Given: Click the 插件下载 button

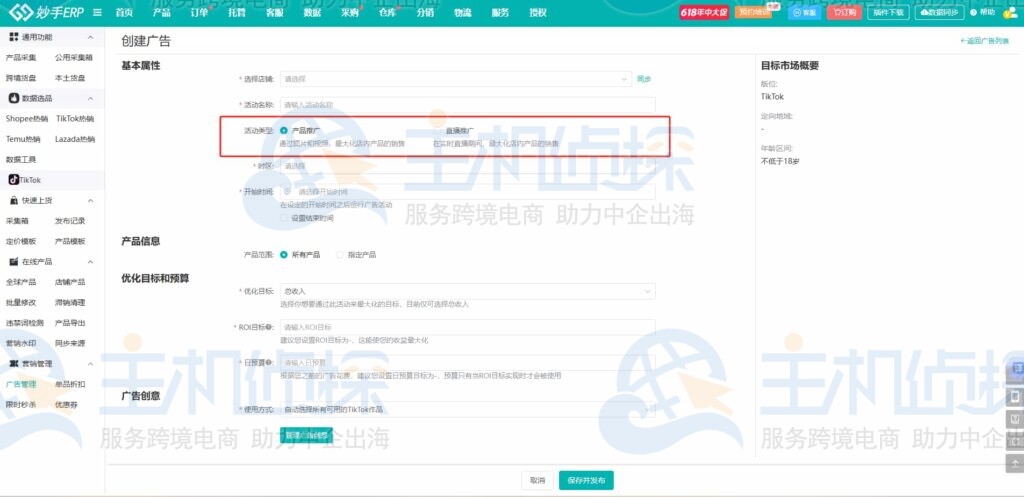Looking at the screenshot, I should (888, 12).
